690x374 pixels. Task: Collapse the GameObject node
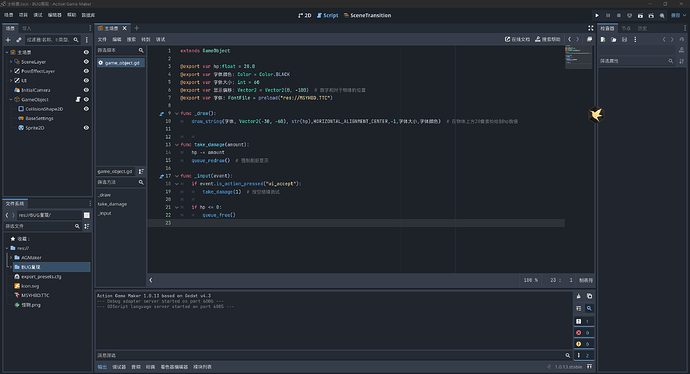[11, 99]
